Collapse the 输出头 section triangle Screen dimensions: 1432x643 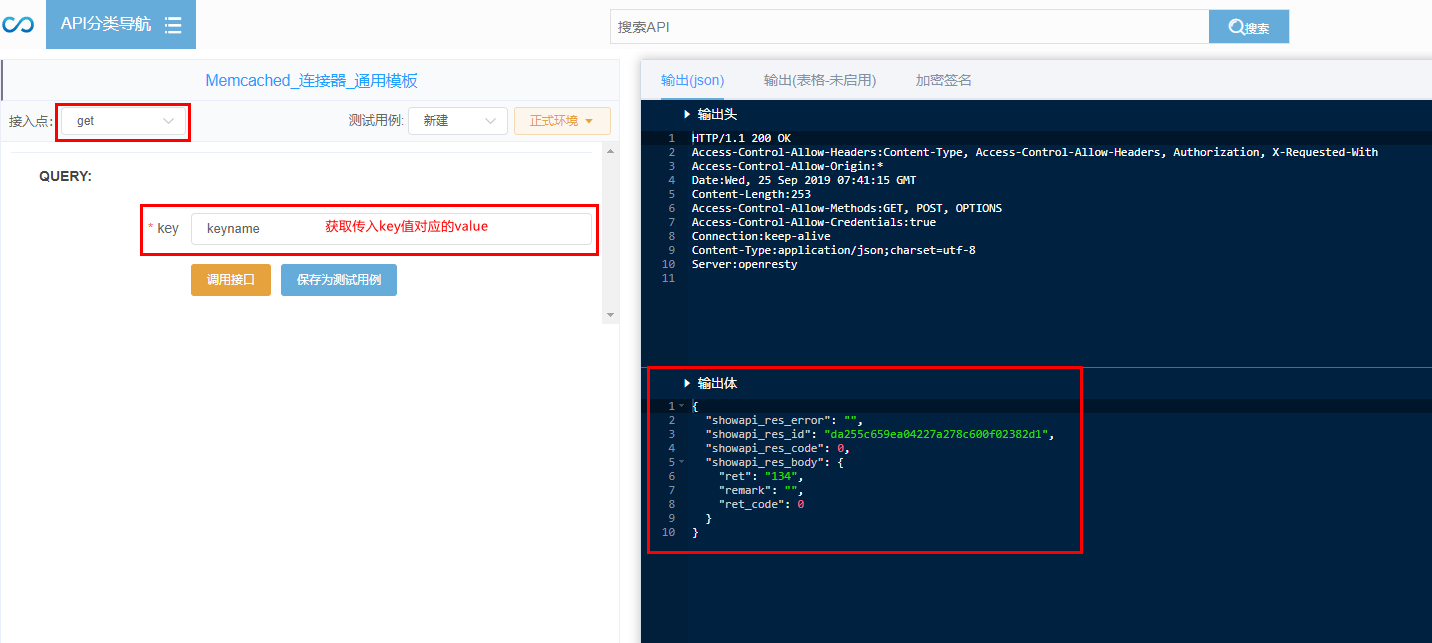click(x=687, y=115)
